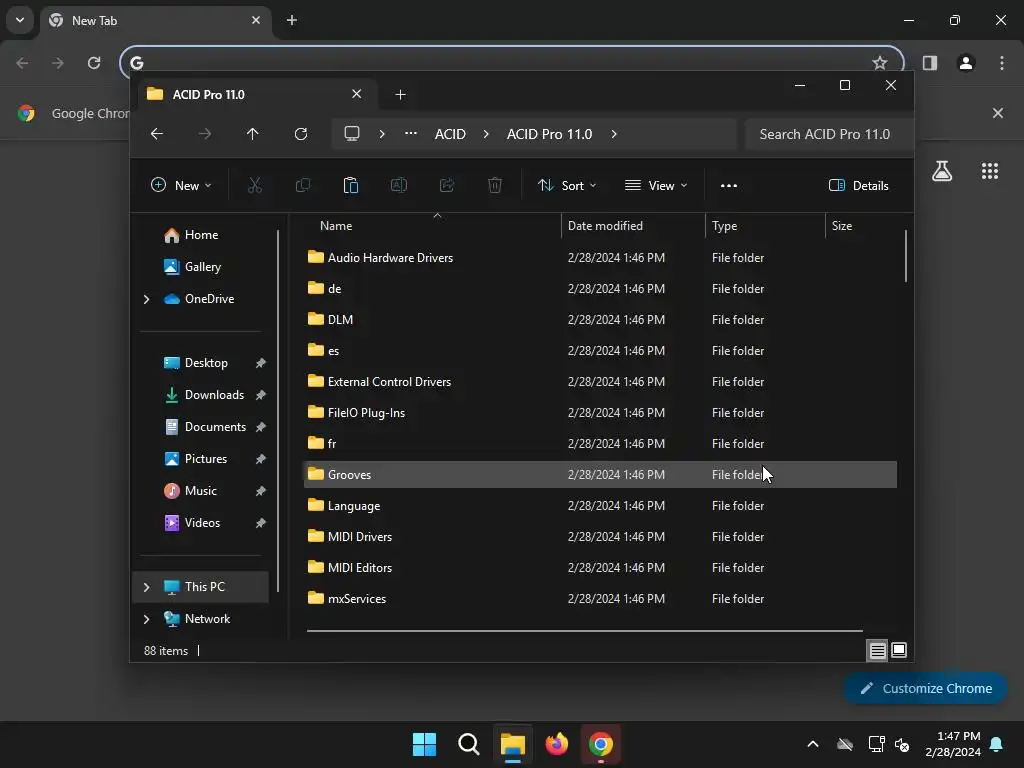The width and height of the screenshot is (1024, 768).
Task: Click the PC monitor icon in address bar
Action: click(352, 134)
